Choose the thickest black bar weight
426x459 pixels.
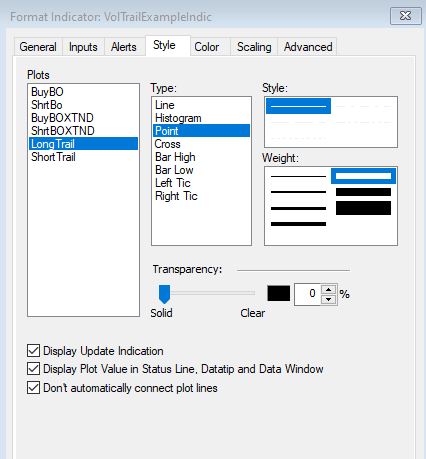click(363, 208)
